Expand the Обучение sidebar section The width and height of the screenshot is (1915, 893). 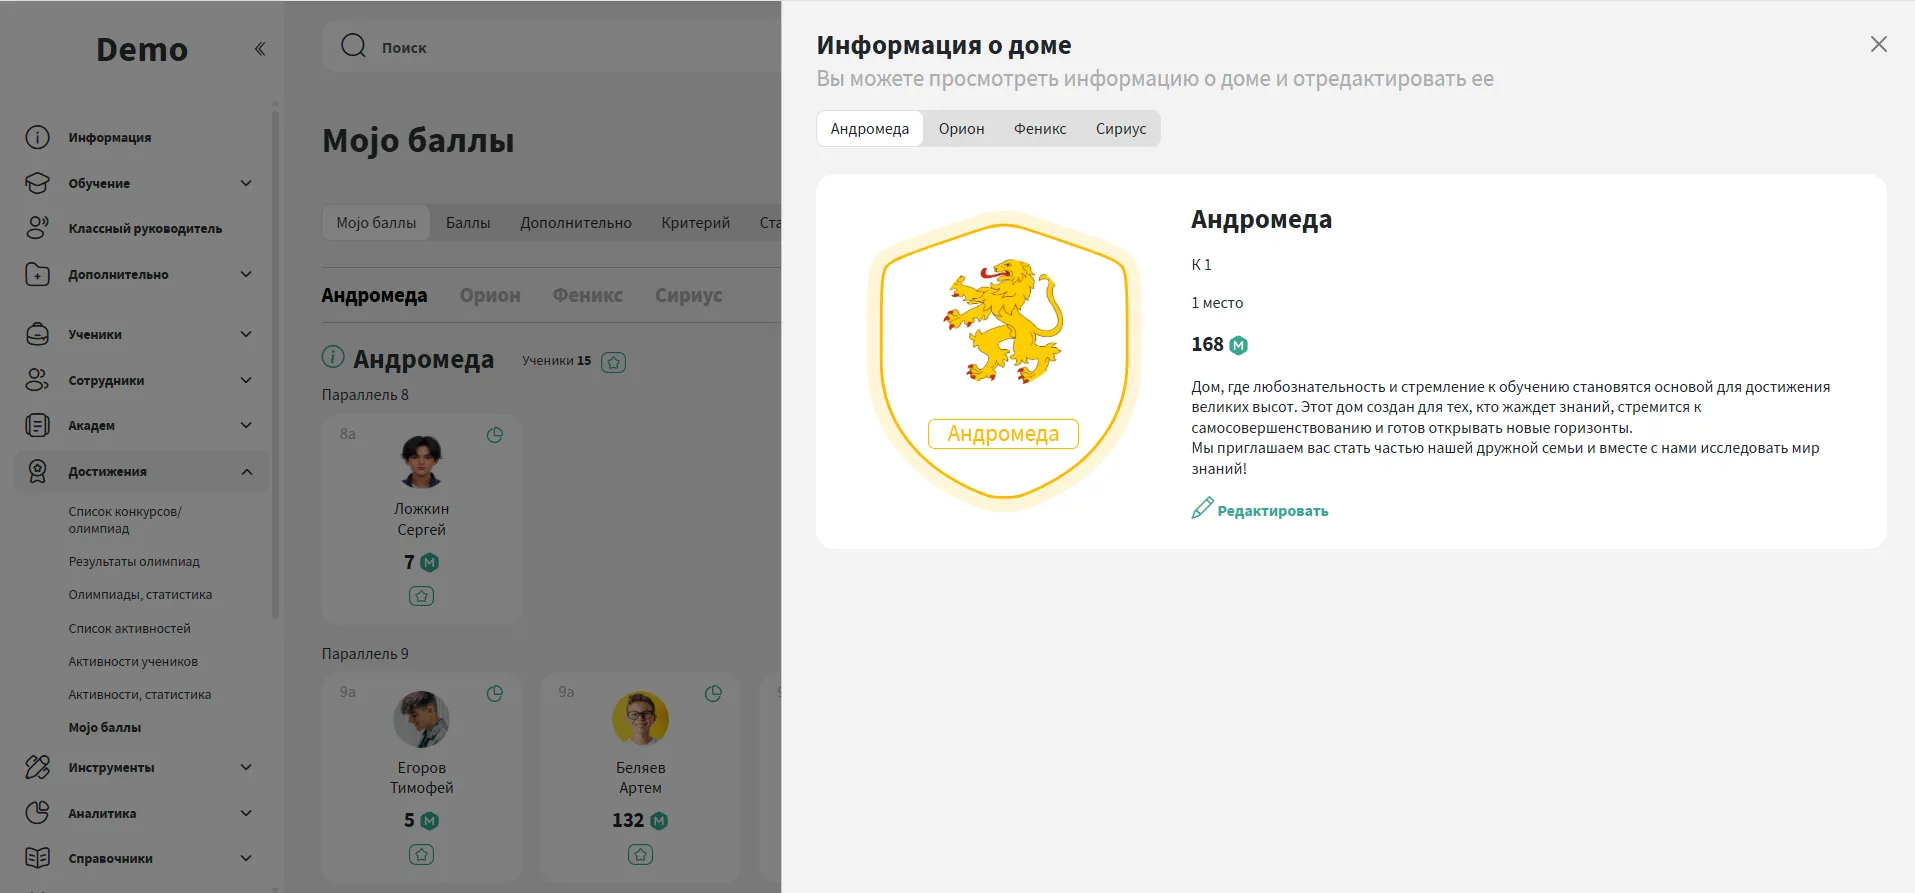pos(246,183)
